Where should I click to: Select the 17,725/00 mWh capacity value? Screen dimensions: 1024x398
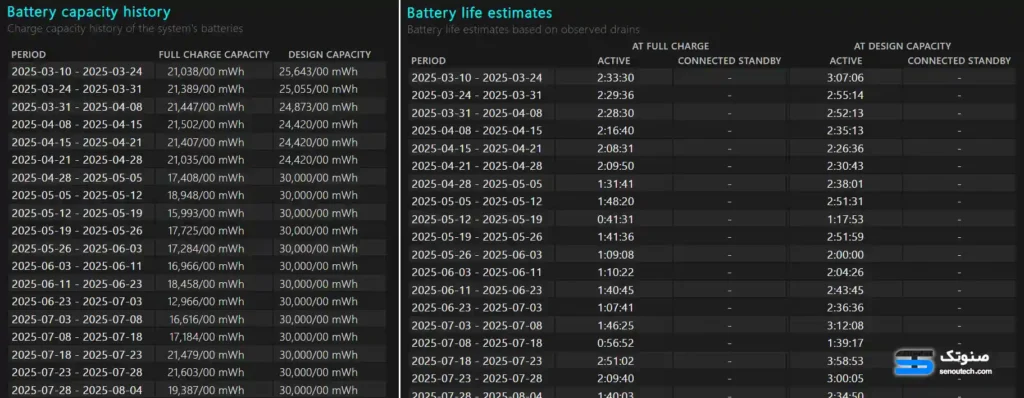[x=206, y=231]
